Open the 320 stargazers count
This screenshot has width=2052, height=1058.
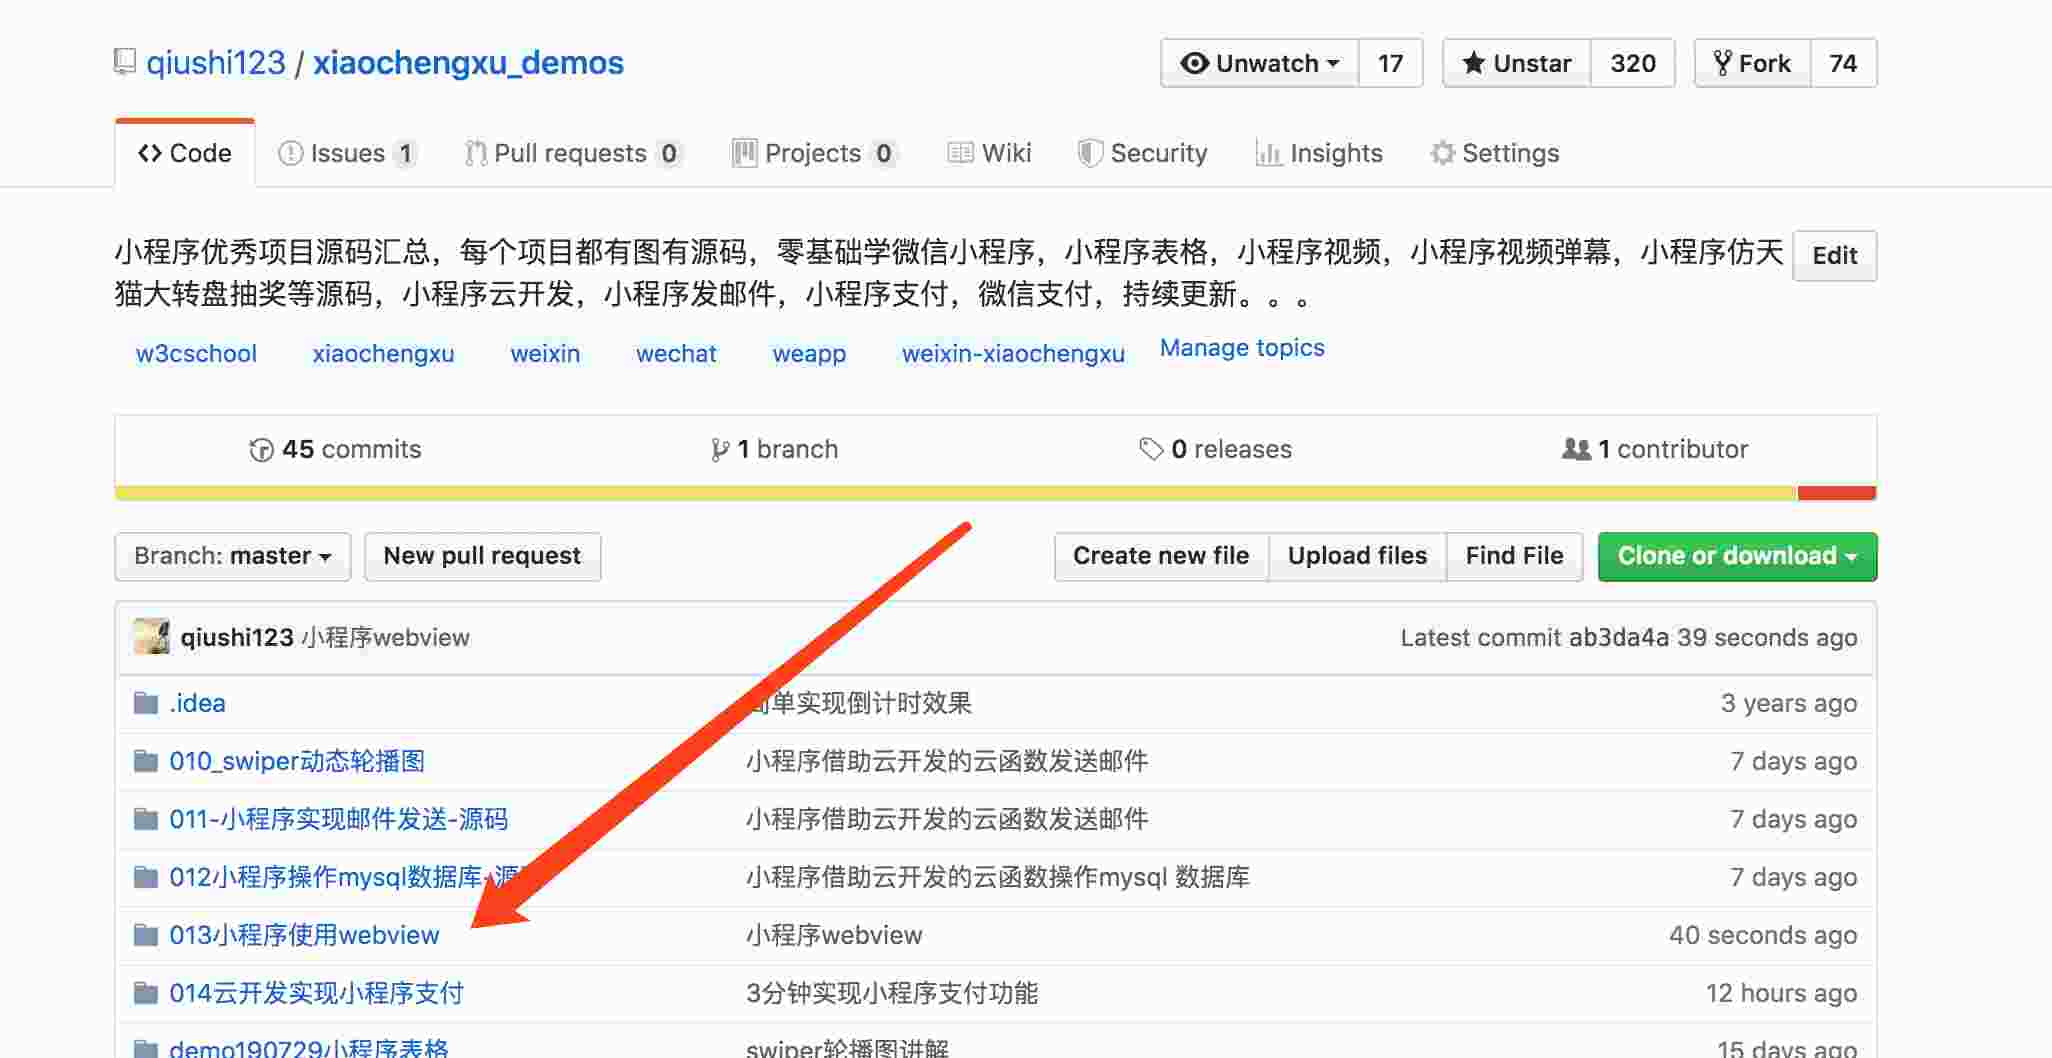[1632, 63]
